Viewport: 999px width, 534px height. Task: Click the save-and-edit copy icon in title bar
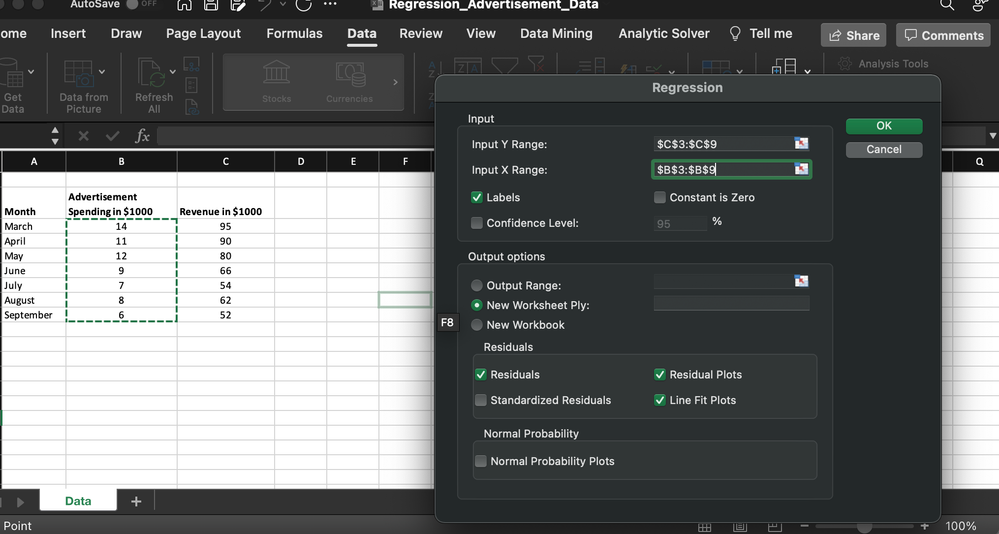coord(238,5)
